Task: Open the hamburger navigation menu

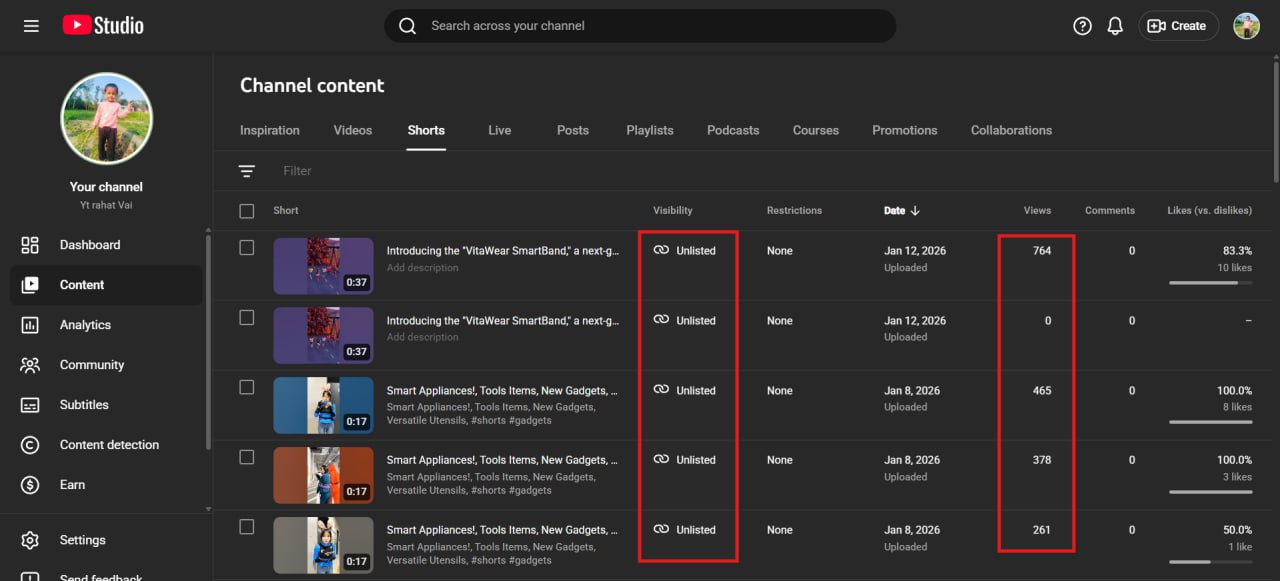Action: click(31, 26)
